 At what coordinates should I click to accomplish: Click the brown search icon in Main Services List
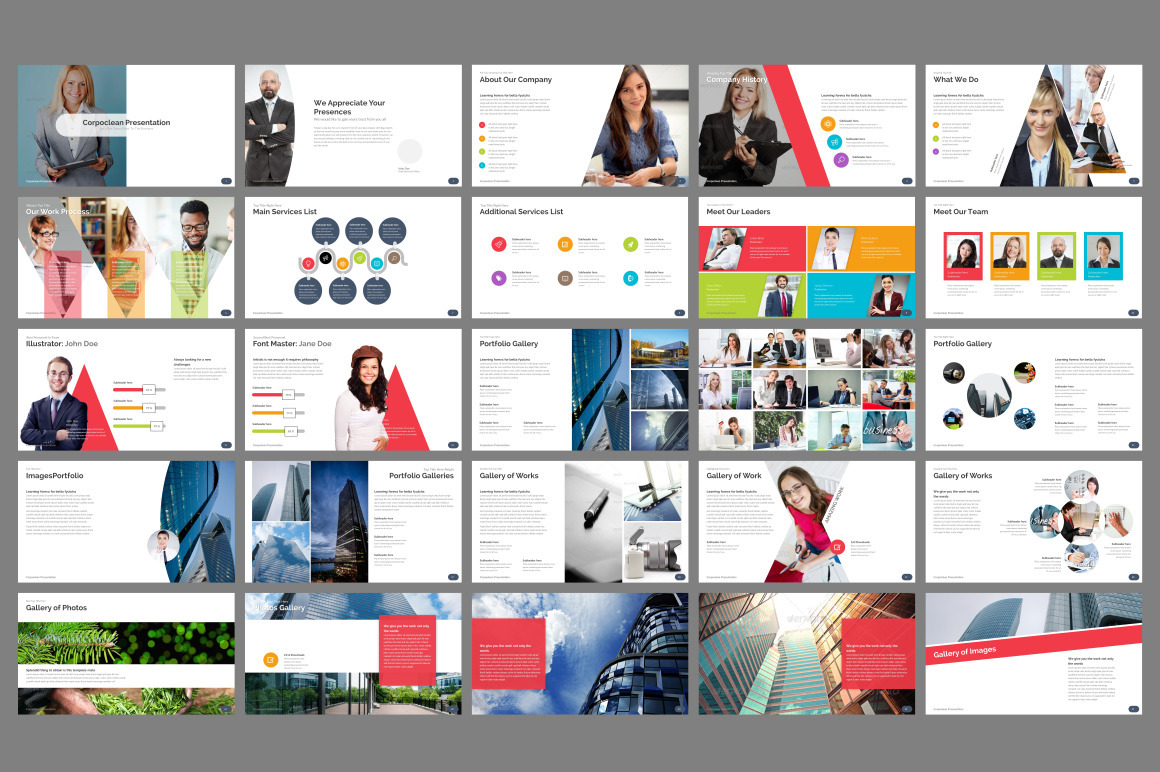[393, 259]
